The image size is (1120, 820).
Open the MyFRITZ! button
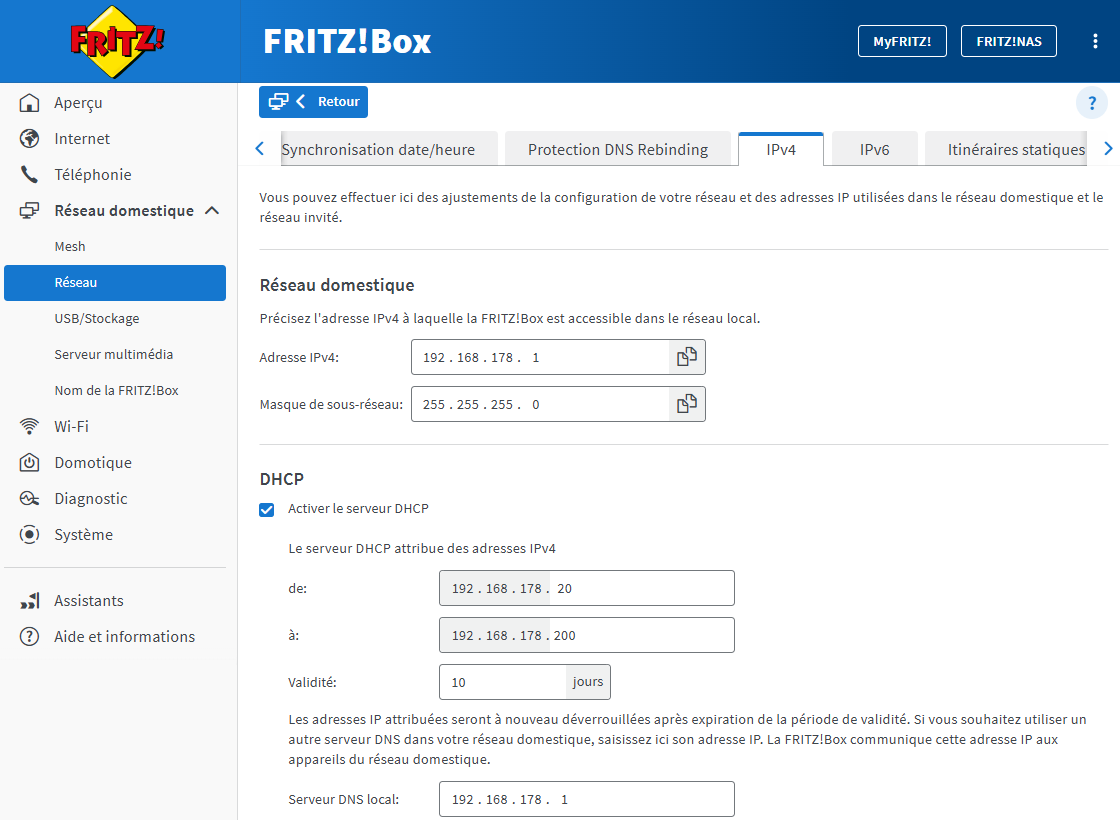click(902, 41)
